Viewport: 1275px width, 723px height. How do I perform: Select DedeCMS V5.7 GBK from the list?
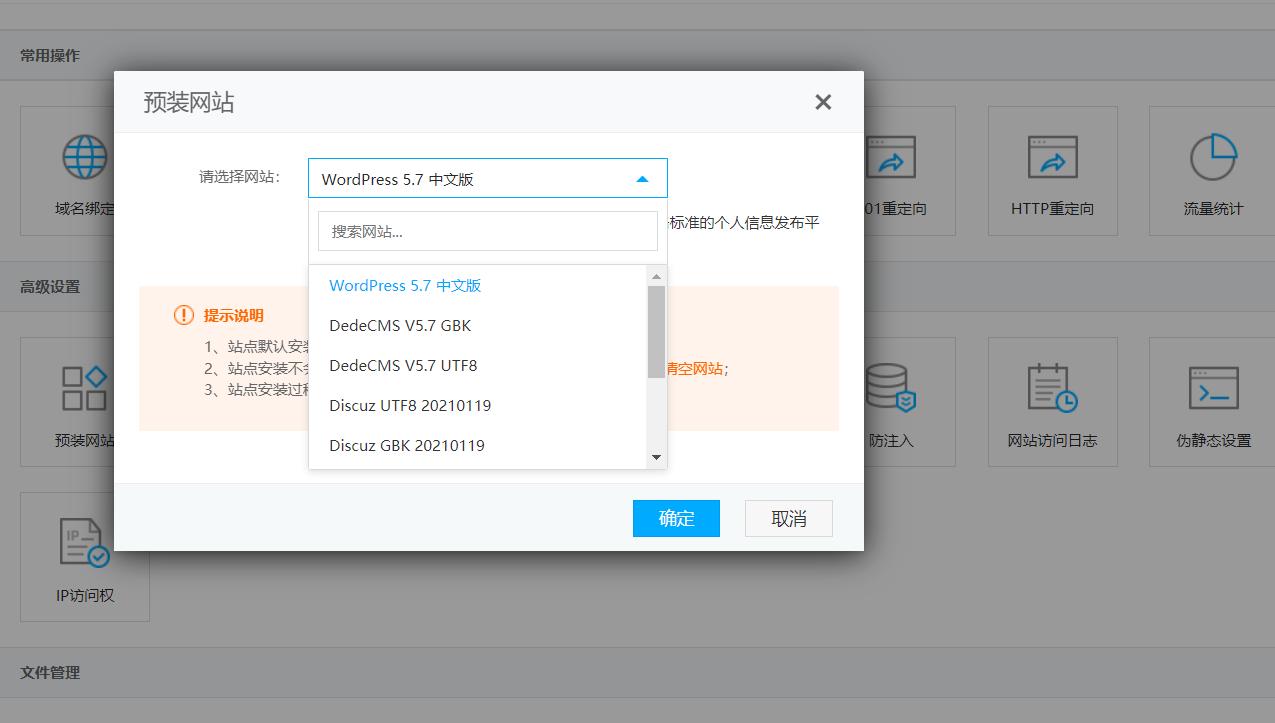pyautogui.click(x=400, y=325)
